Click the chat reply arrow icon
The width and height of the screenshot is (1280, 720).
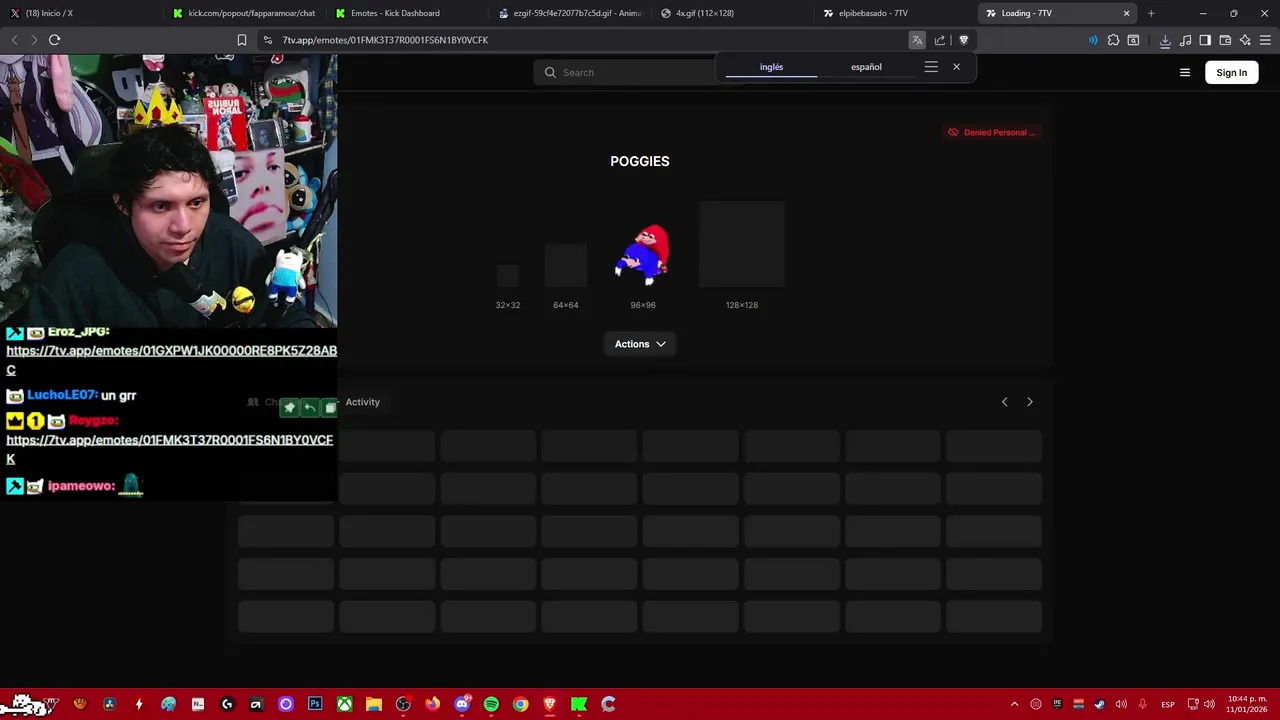[310, 407]
